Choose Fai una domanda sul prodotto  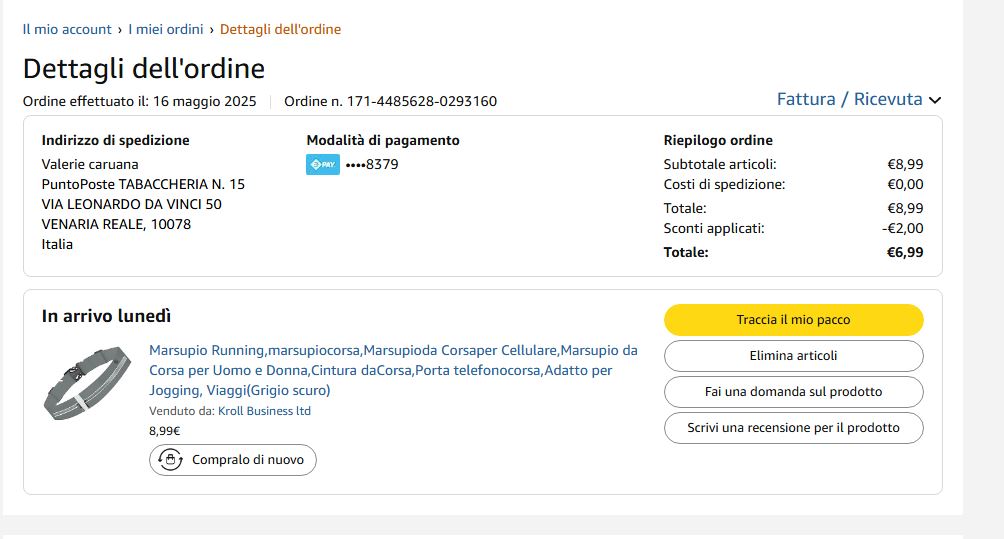pyautogui.click(x=793, y=392)
